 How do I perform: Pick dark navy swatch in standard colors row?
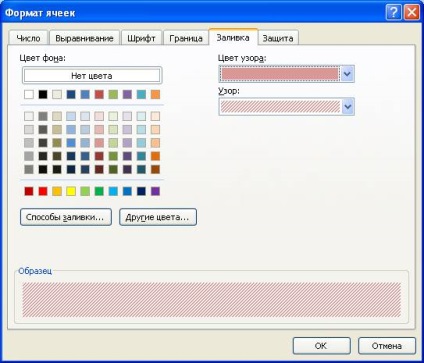coord(141,191)
